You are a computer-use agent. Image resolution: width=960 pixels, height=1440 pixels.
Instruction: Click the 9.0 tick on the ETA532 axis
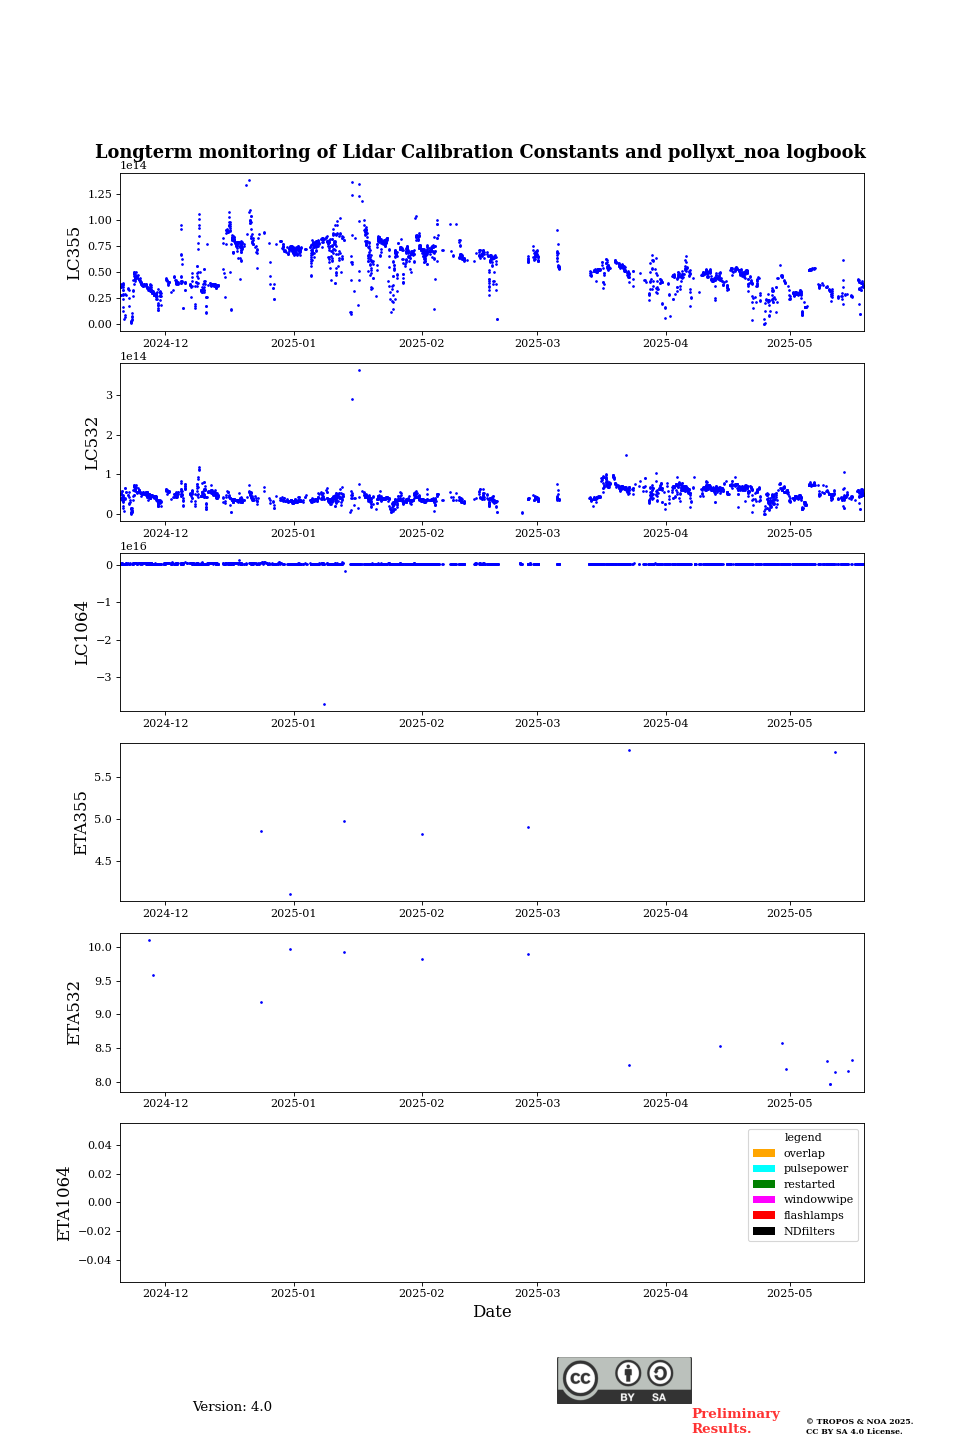click(x=104, y=1015)
